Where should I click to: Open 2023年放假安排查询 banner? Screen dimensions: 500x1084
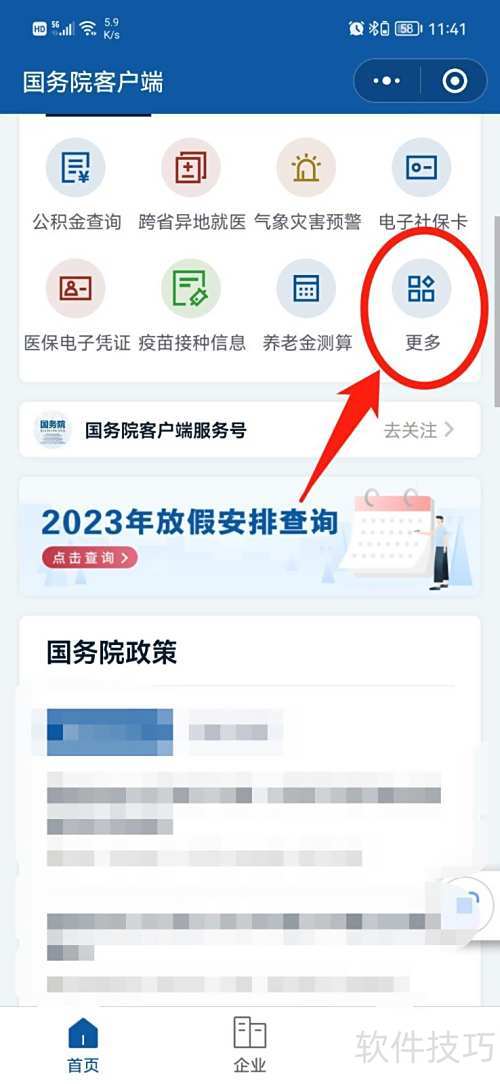click(250, 536)
